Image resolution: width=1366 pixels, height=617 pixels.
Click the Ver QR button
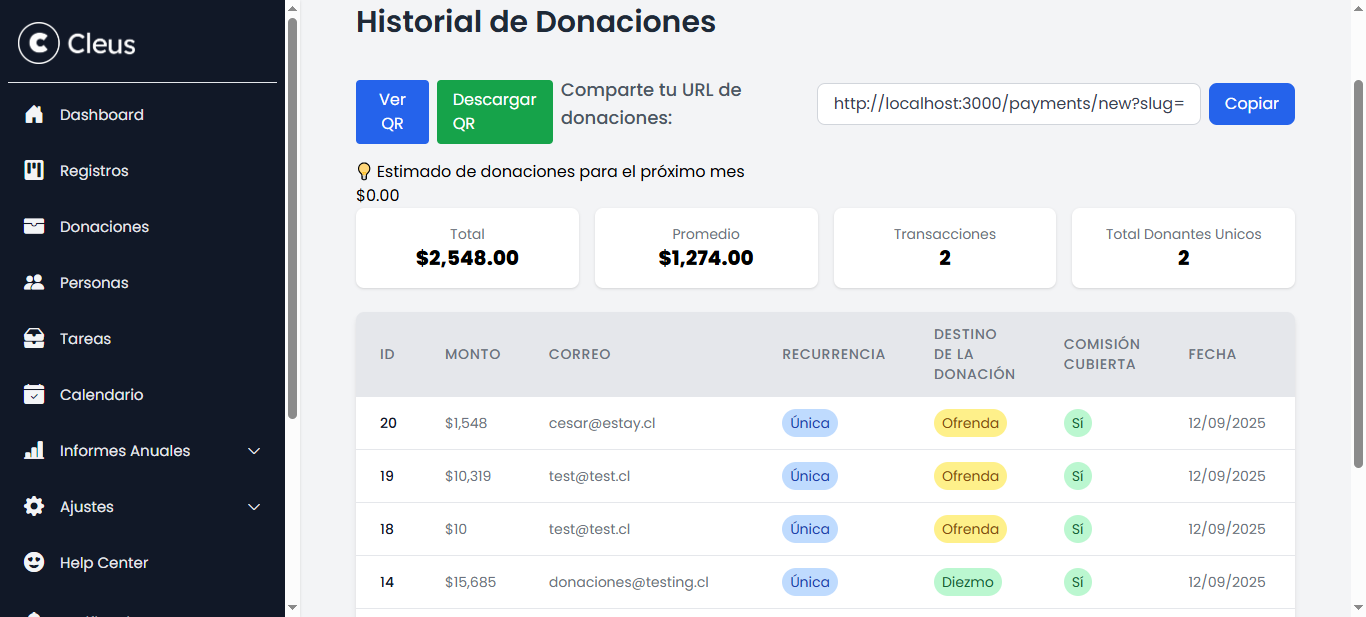click(x=392, y=111)
